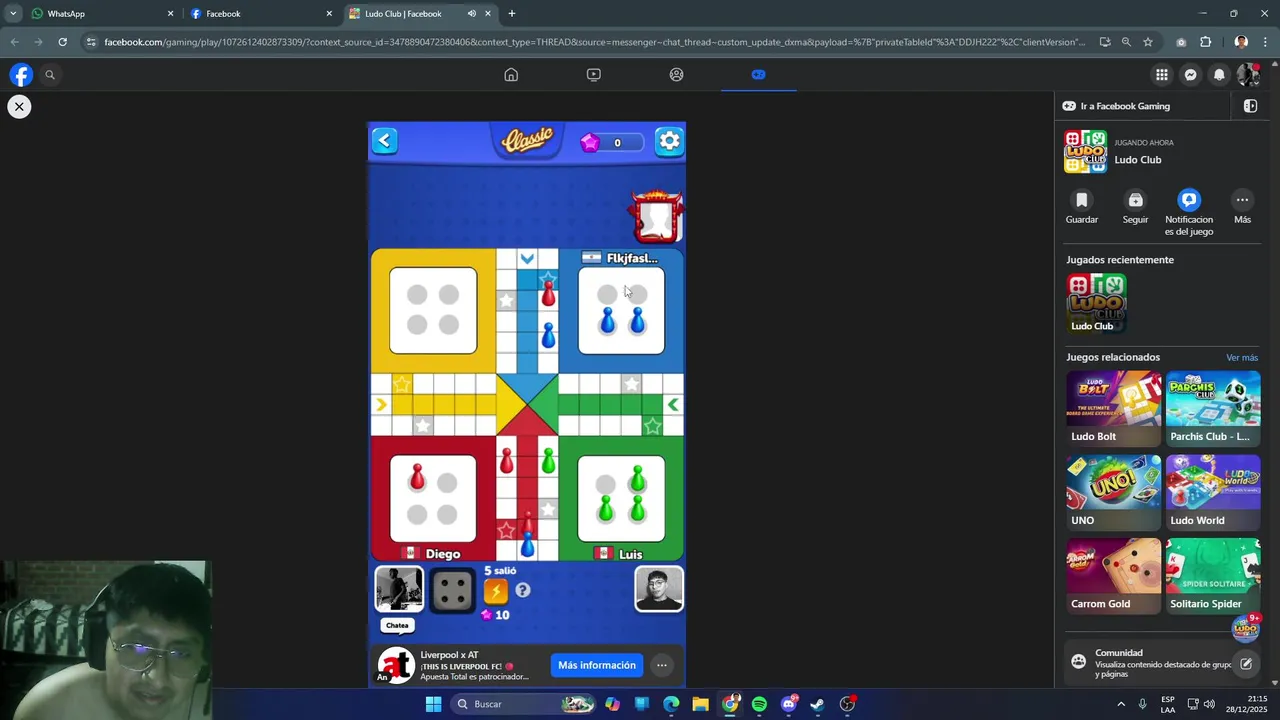Open the Solitario Spider game card
Screen dimensions: 1280x720
1213,575
